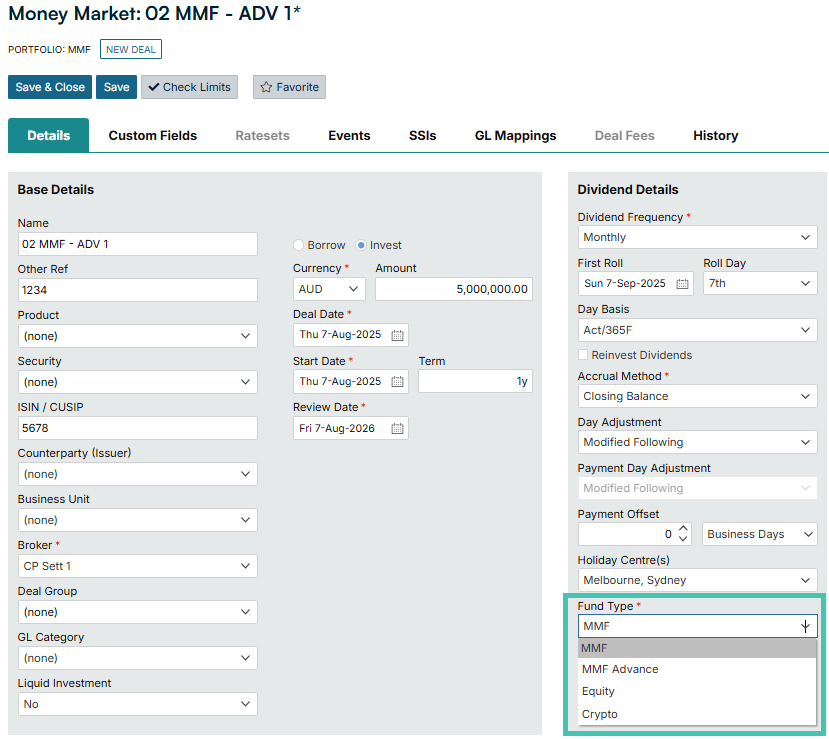Open the Events tab
The image size is (829, 739).
(349, 136)
